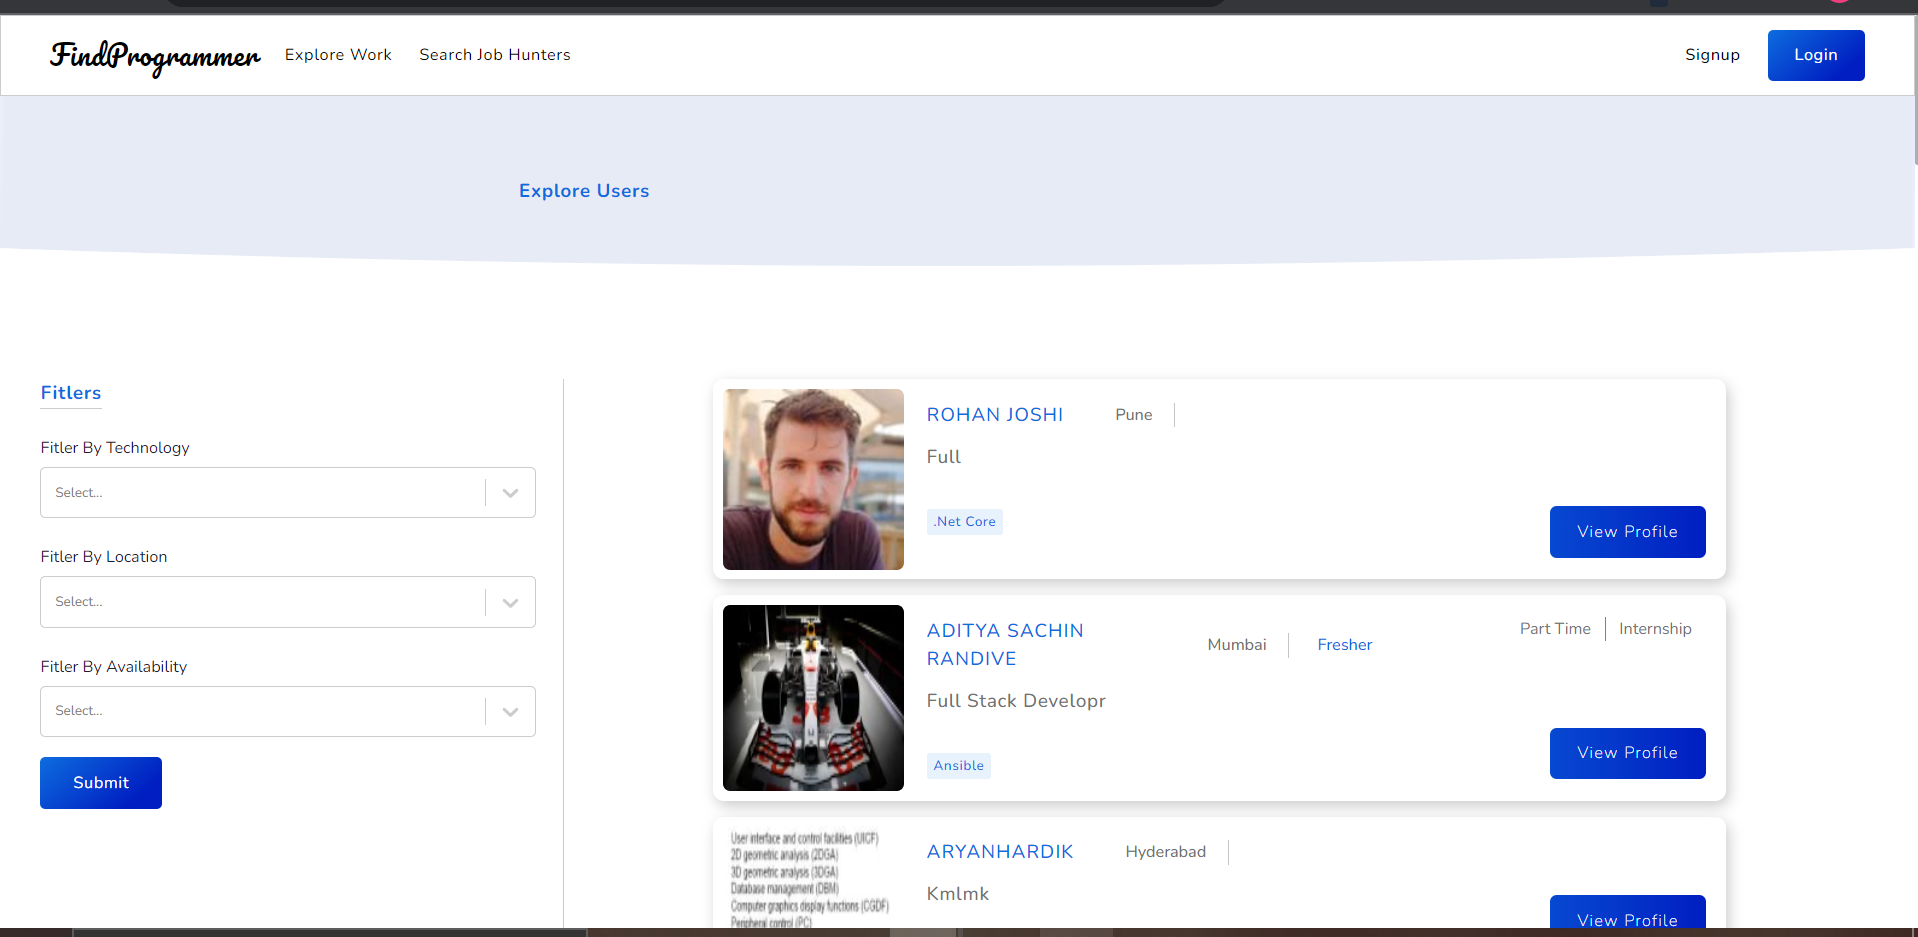Click the Ansible skill tag

958,765
